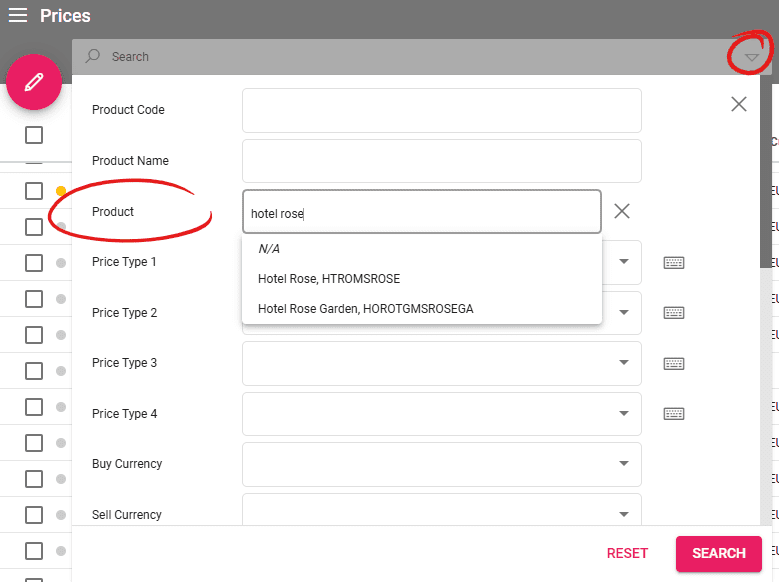780x582 pixels.
Task: Clear the Product field text
Action: 622,211
